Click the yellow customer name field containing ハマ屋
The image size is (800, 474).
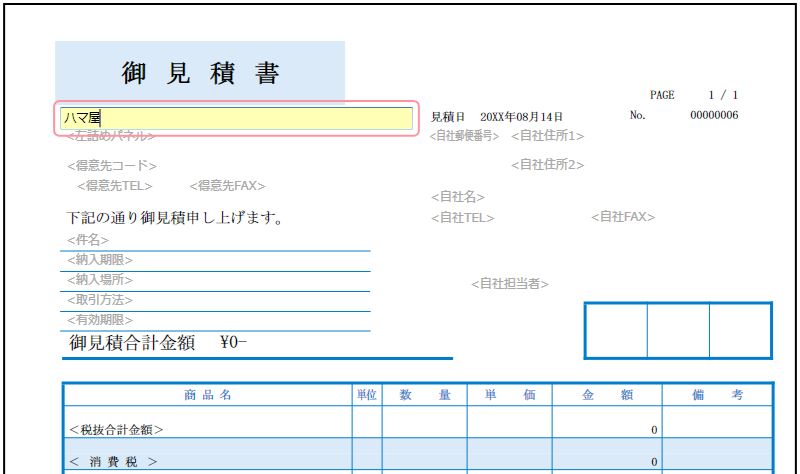click(236, 118)
